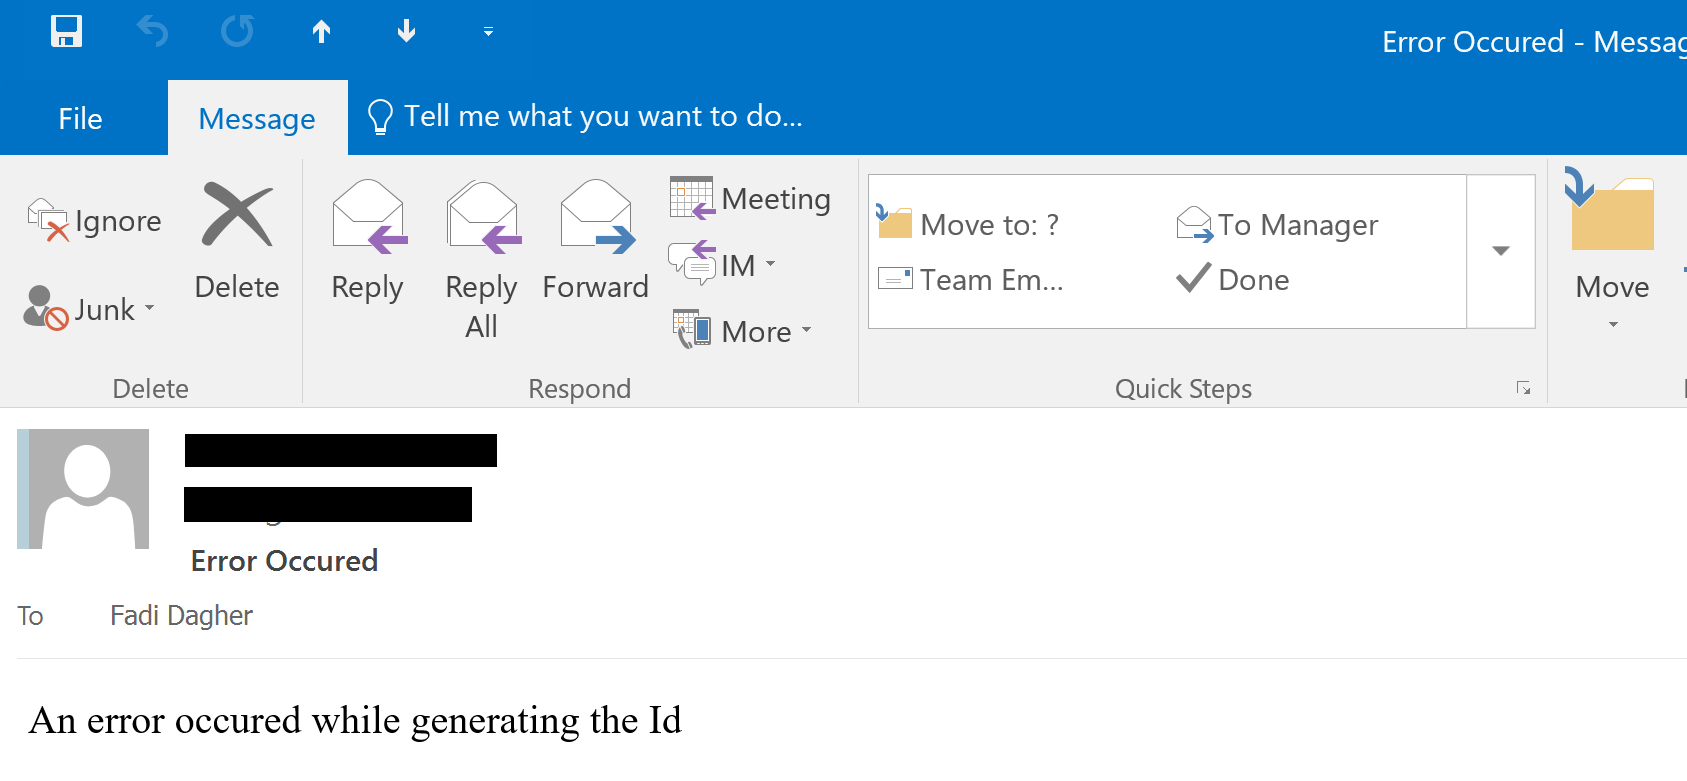This screenshot has width=1687, height=781.
Task: Click the sender's avatar picture
Action: [83, 489]
